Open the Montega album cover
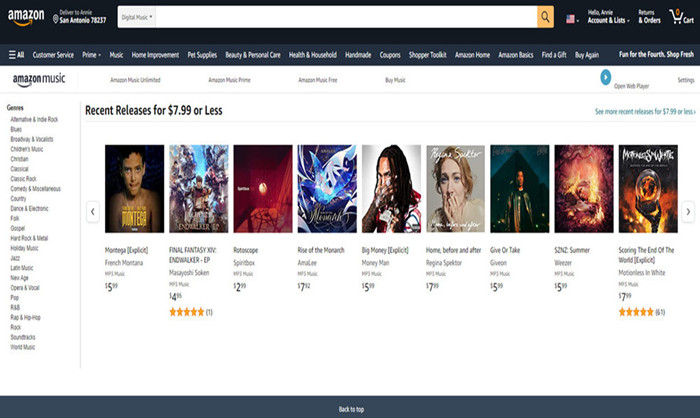700x418 pixels. [x=134, y=188]
